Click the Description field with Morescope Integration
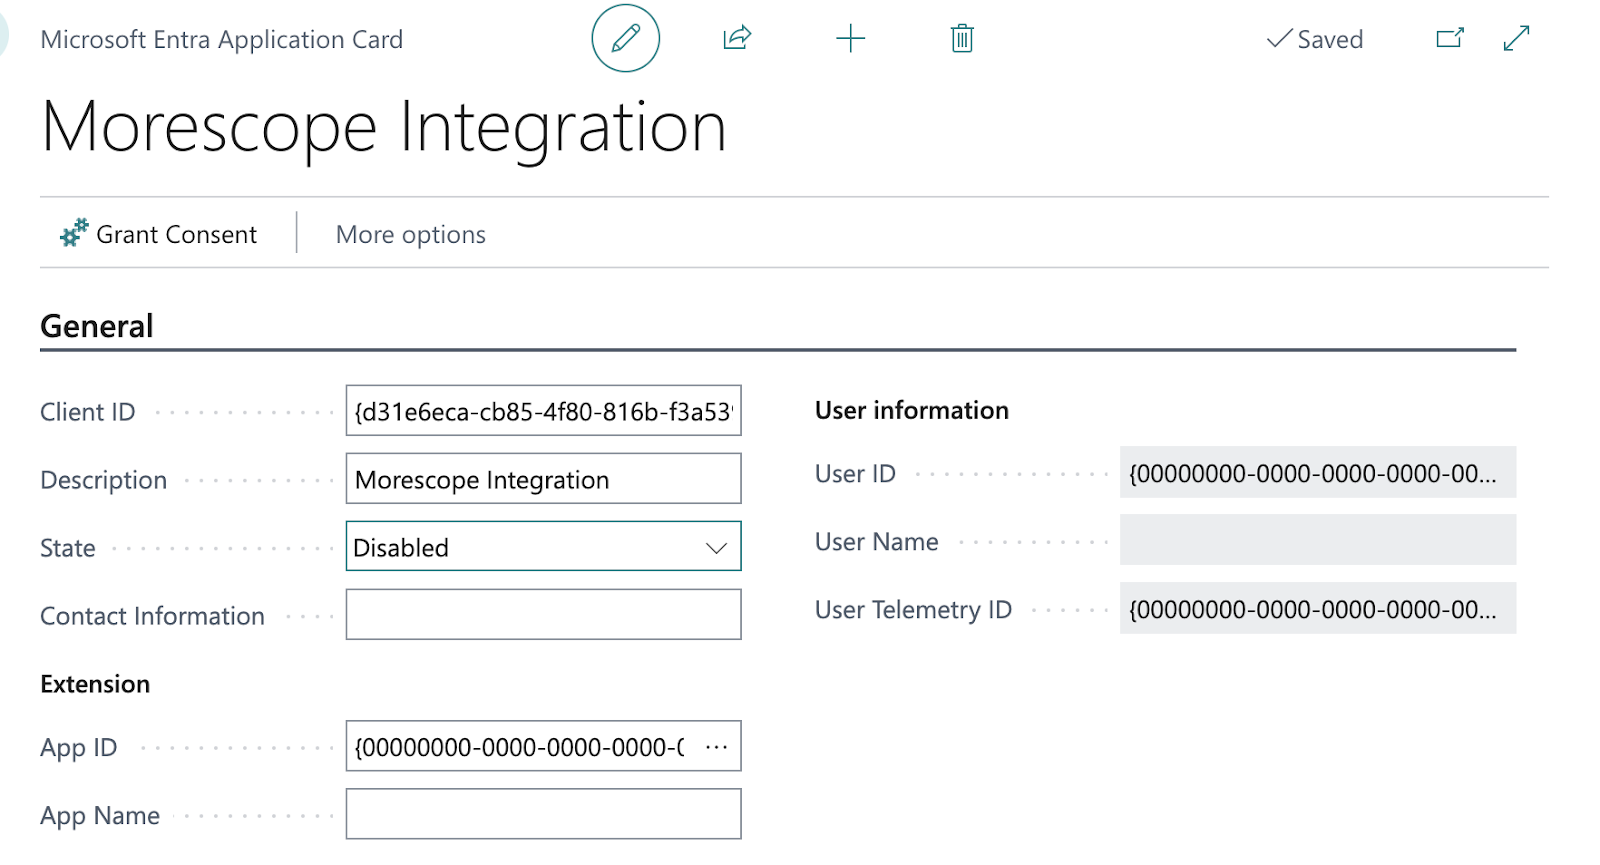 coord(543,479)
